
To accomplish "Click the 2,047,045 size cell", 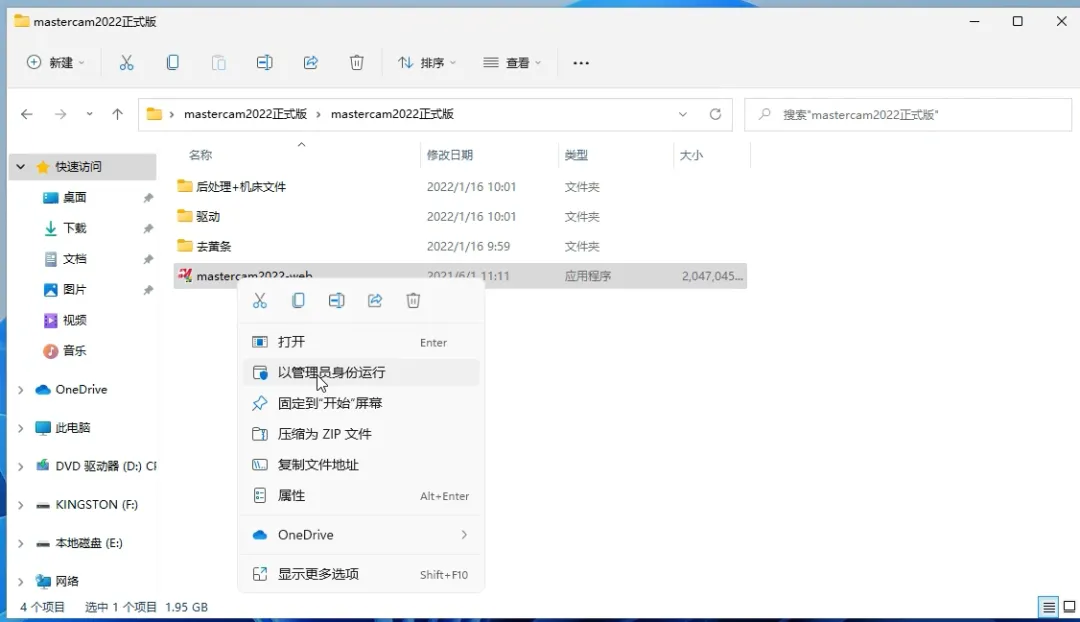I will click(712, 276).
